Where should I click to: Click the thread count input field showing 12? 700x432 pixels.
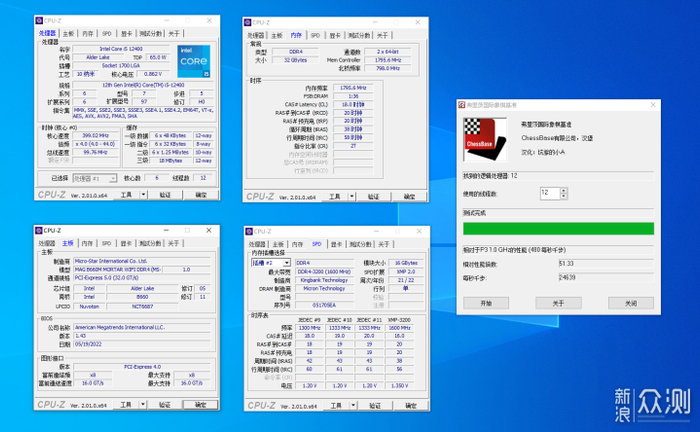pyautogui.click(x=547, y=192)
